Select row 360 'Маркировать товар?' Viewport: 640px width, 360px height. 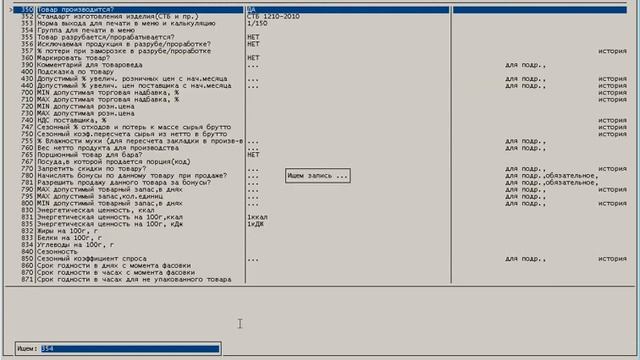tap(320, 58)
